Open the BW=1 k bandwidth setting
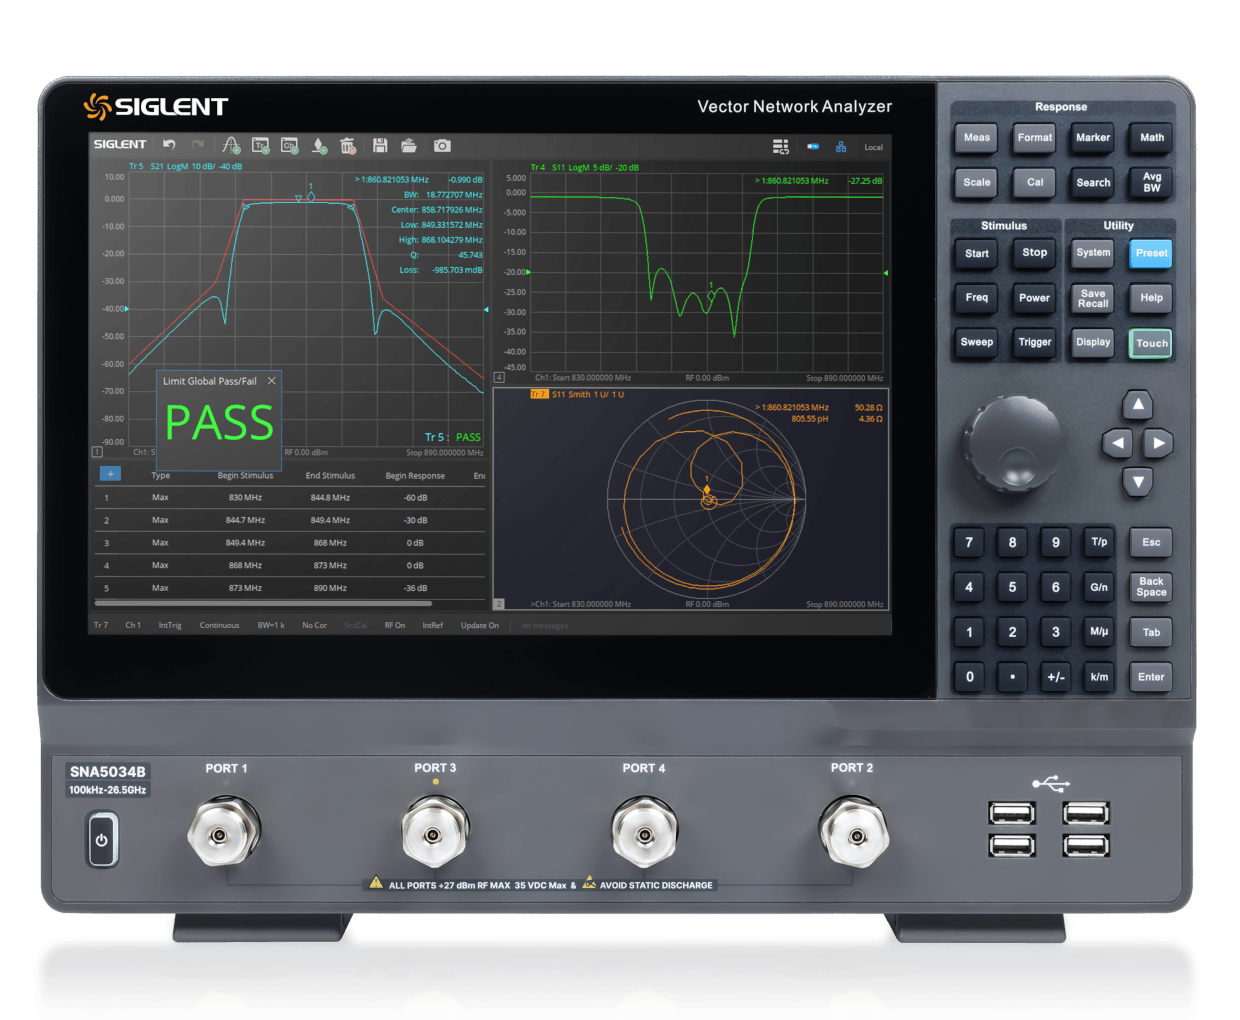Image resolution: width=1240 pixels, height=1020 pixels. click(271, 625)
